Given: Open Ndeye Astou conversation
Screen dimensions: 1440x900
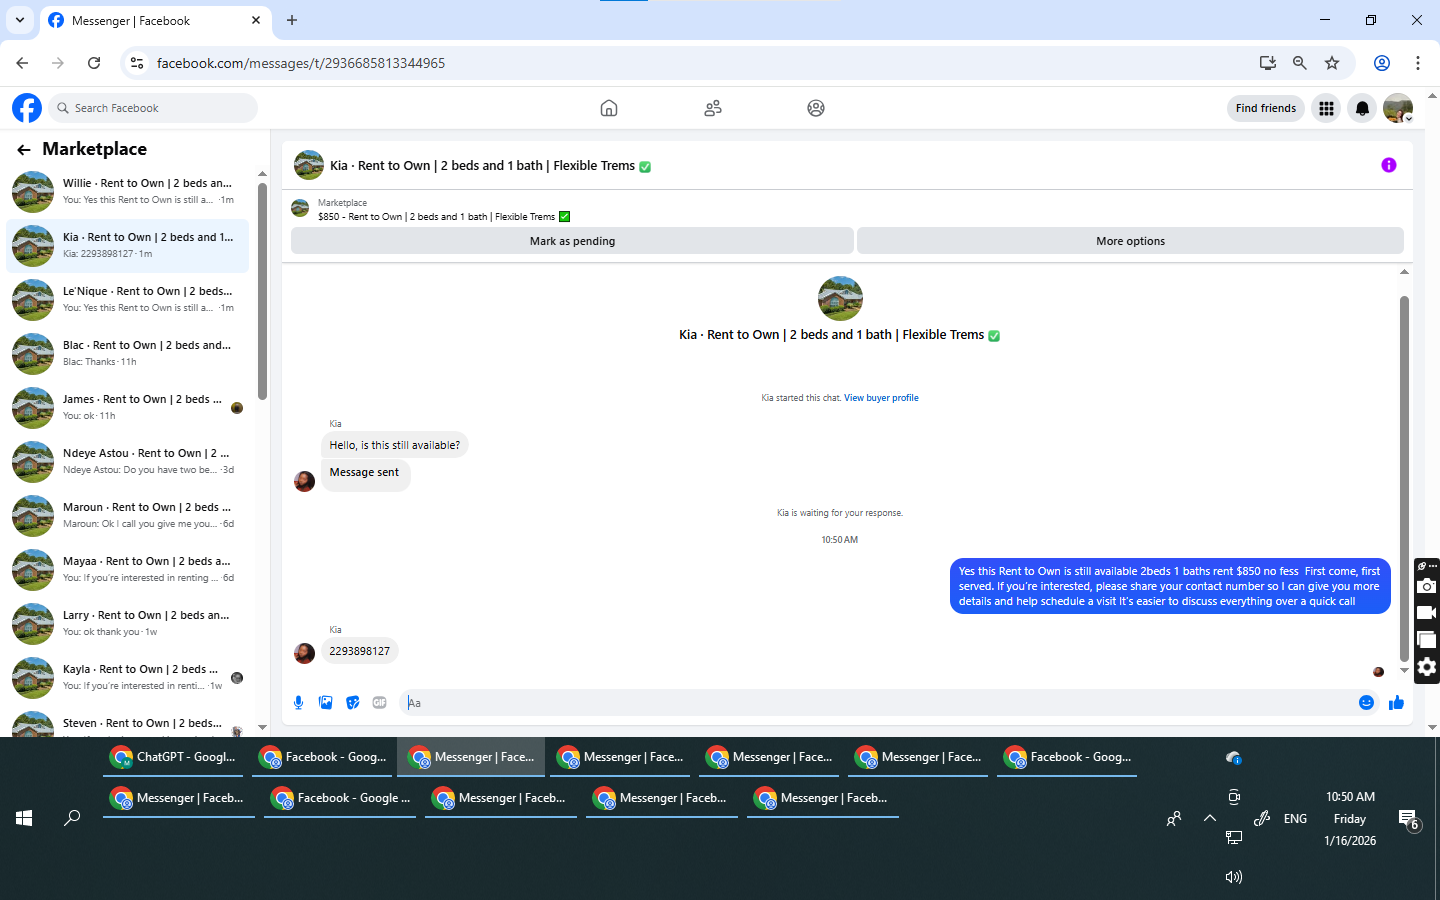Looking at the screenshot, I should (128, 462).
